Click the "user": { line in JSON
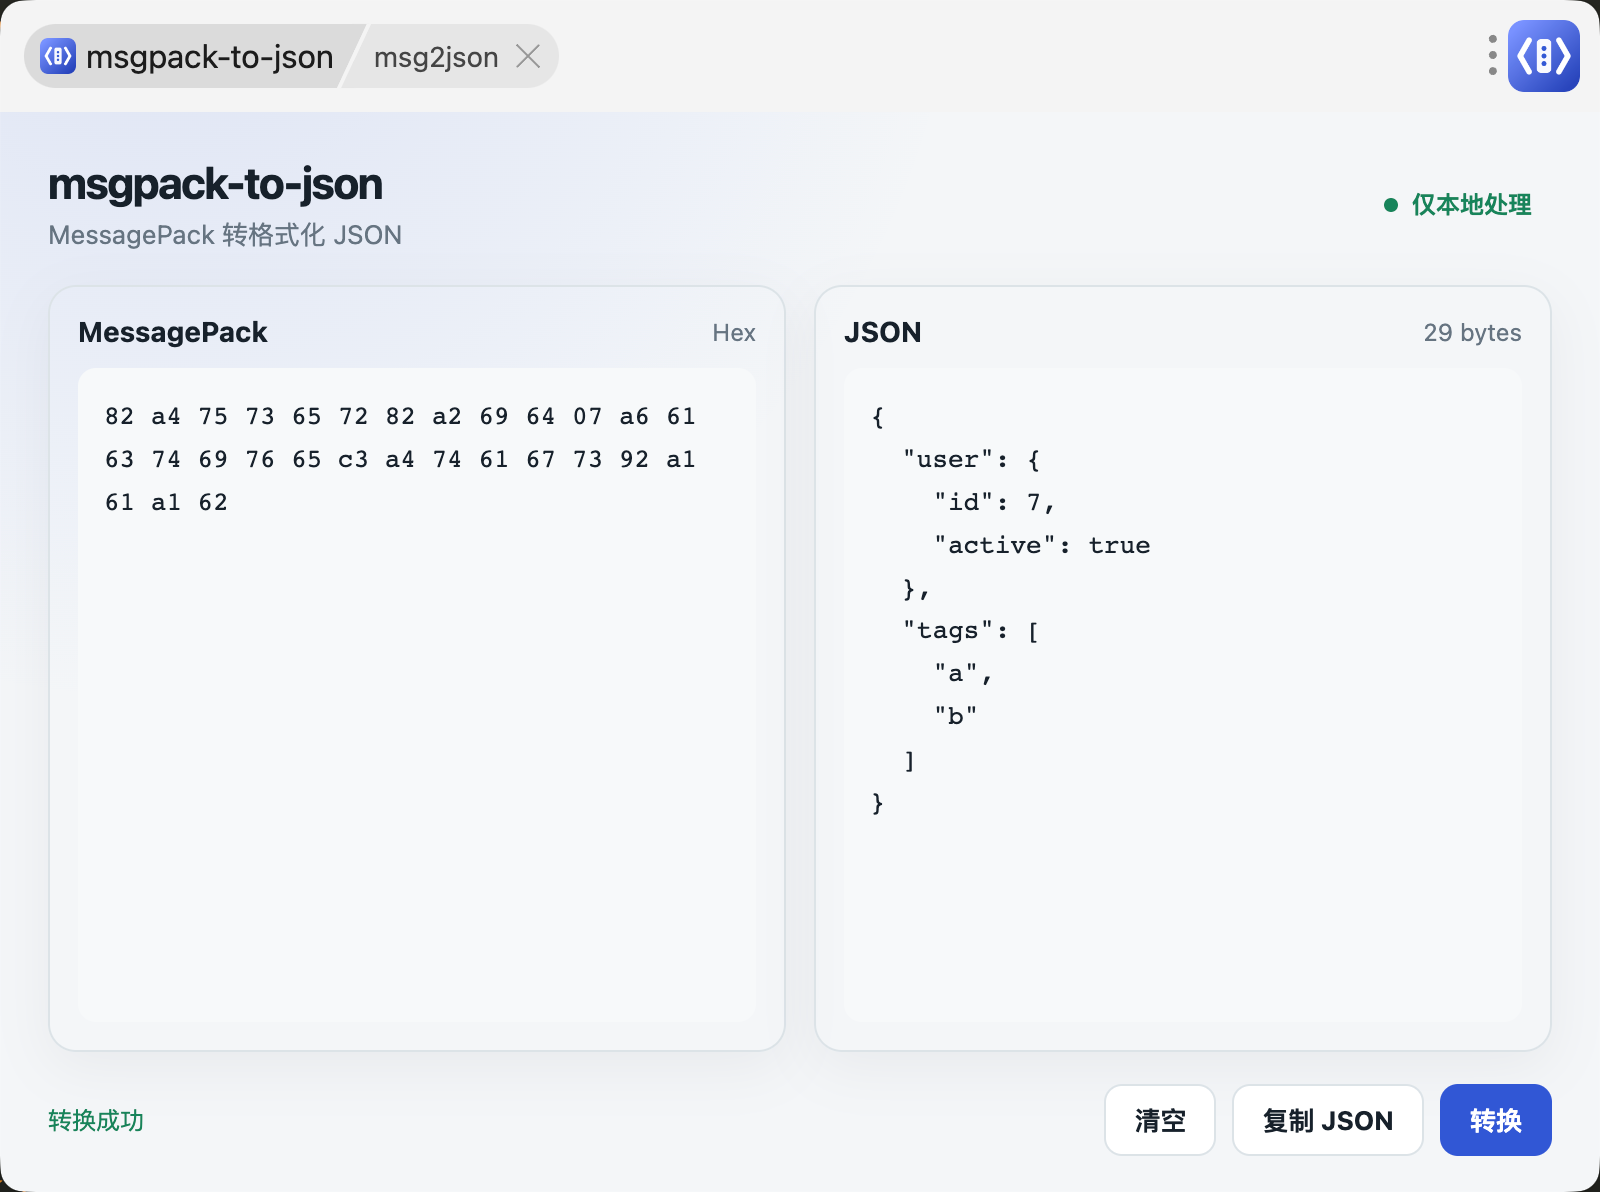 coord(972,460)
